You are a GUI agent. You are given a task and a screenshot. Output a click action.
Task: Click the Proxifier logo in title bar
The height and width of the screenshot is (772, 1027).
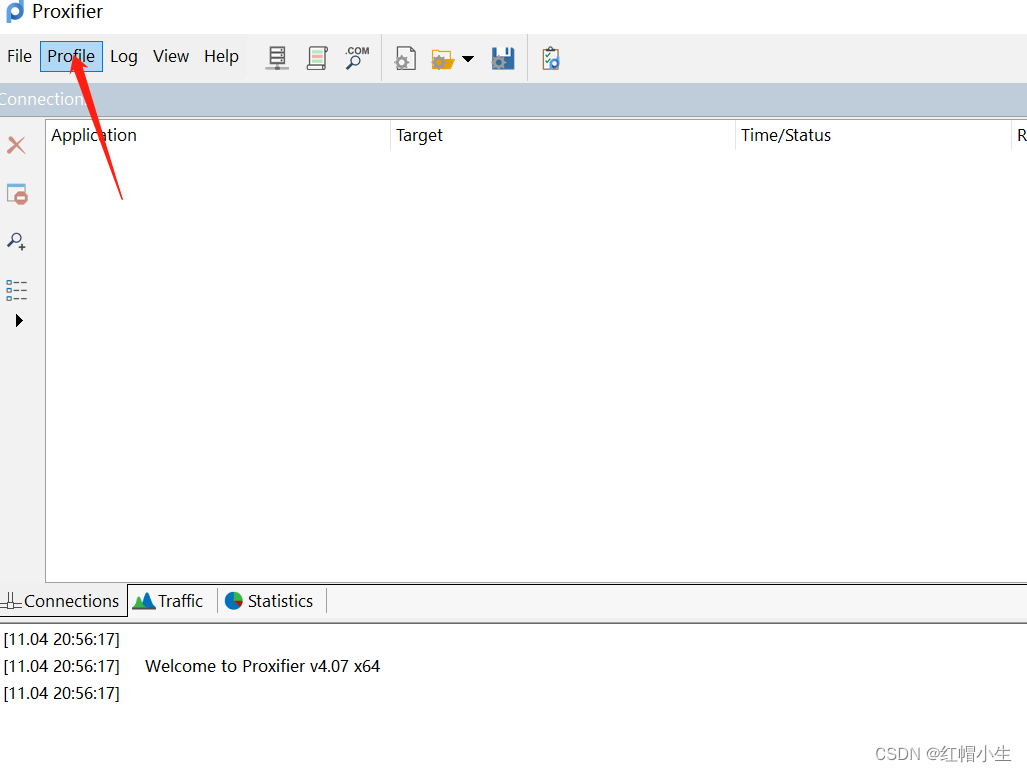pyautogui.click(x=14, y=11)
